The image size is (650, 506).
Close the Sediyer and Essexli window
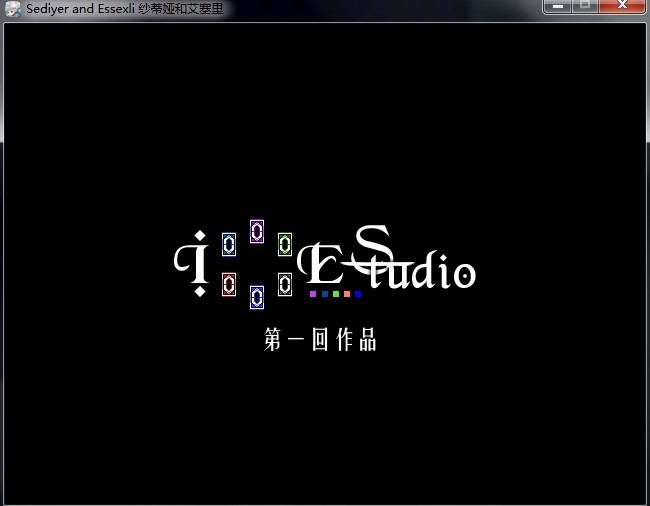click(x=624, y=7)
